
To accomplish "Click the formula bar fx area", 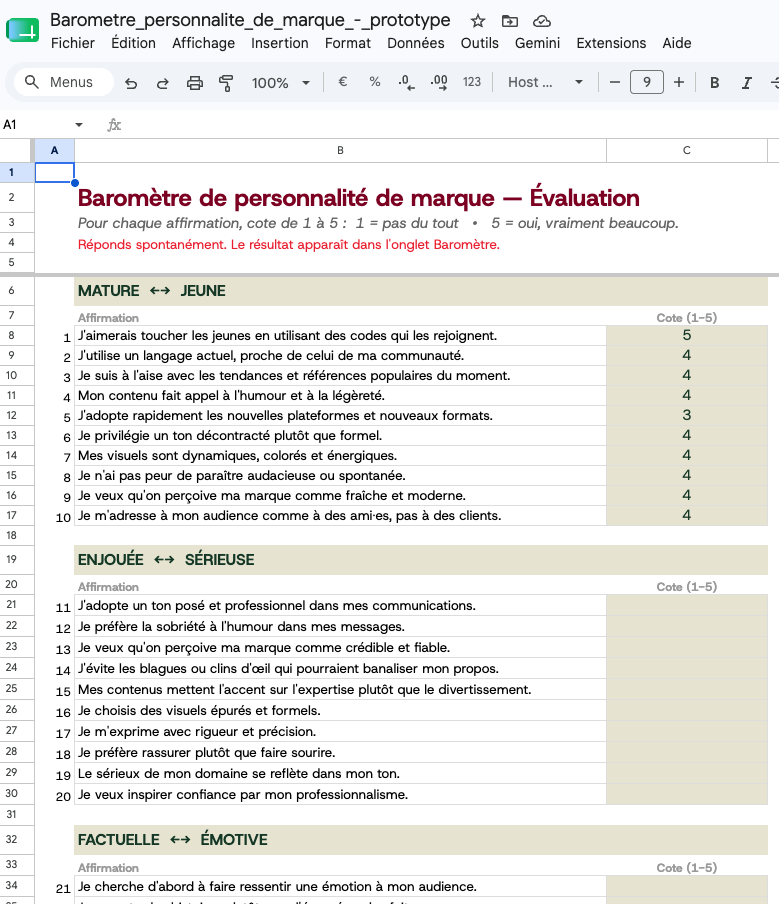I will (114, 125).
